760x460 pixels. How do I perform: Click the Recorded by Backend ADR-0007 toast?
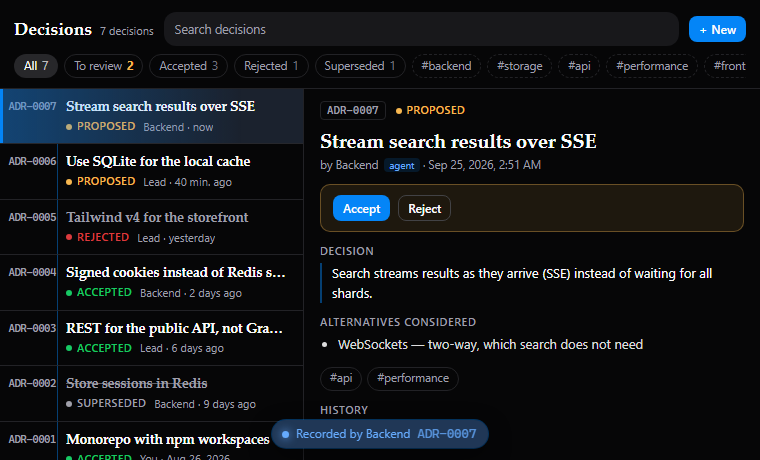coord(380,434)
